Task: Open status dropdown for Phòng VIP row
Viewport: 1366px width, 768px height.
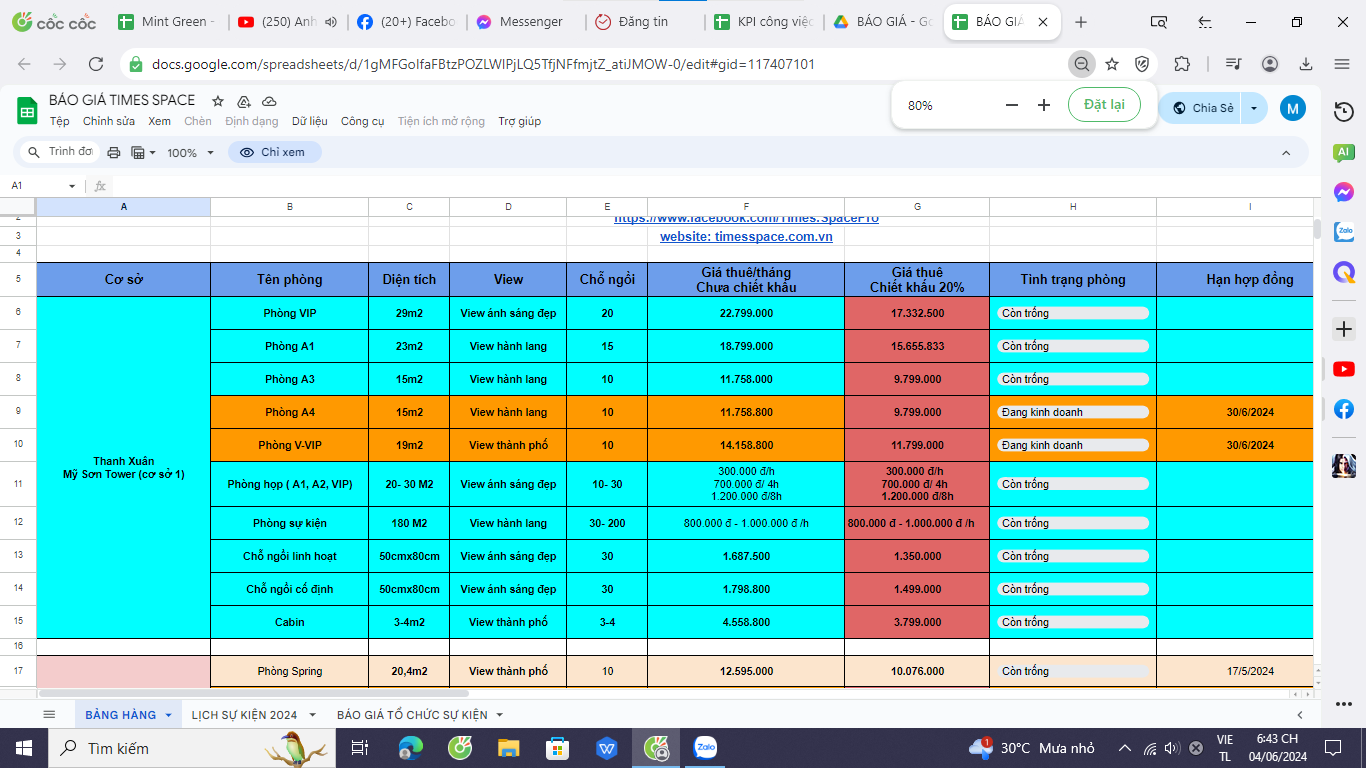Action: 1073,313
